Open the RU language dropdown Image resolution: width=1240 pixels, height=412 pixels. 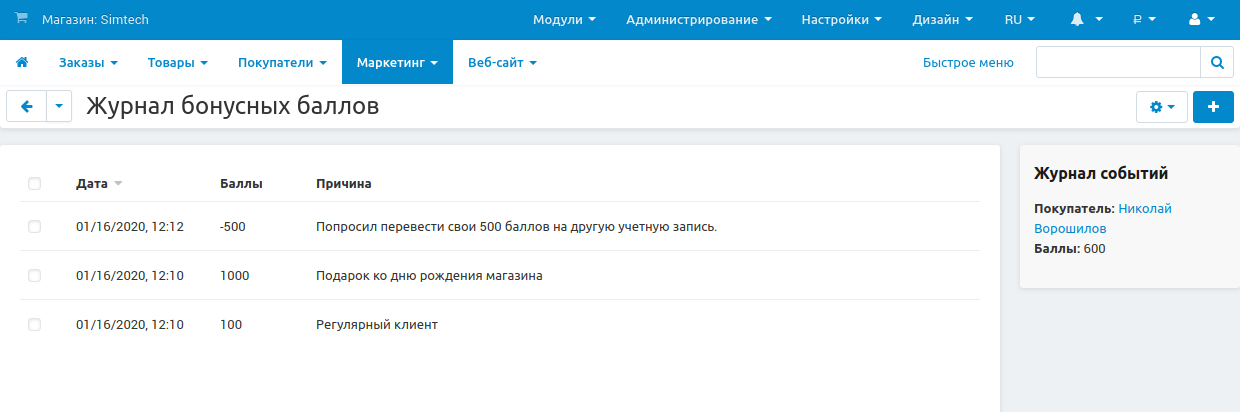click(x=1019, y=19)
